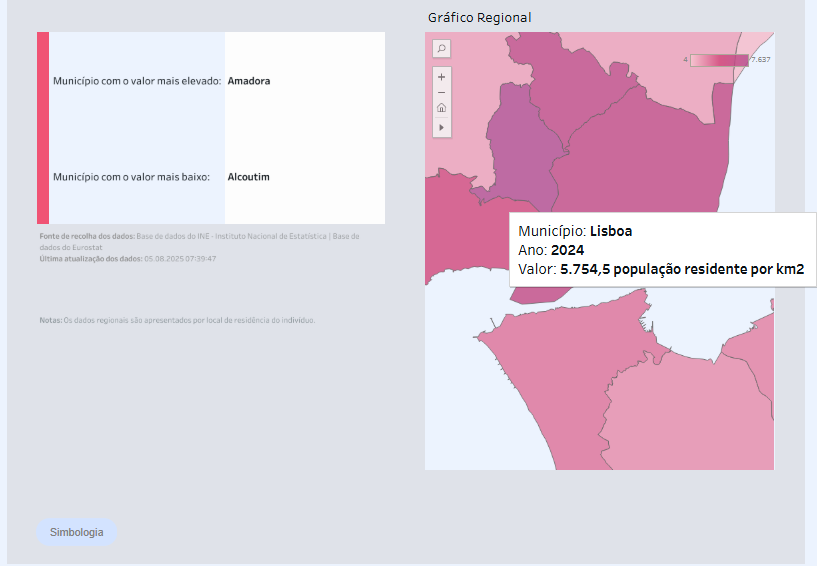The height and width of the screenshot is (566, 817).
Task: Zoom in on the map
Action: pyautogui.click(x=442, y=76)
